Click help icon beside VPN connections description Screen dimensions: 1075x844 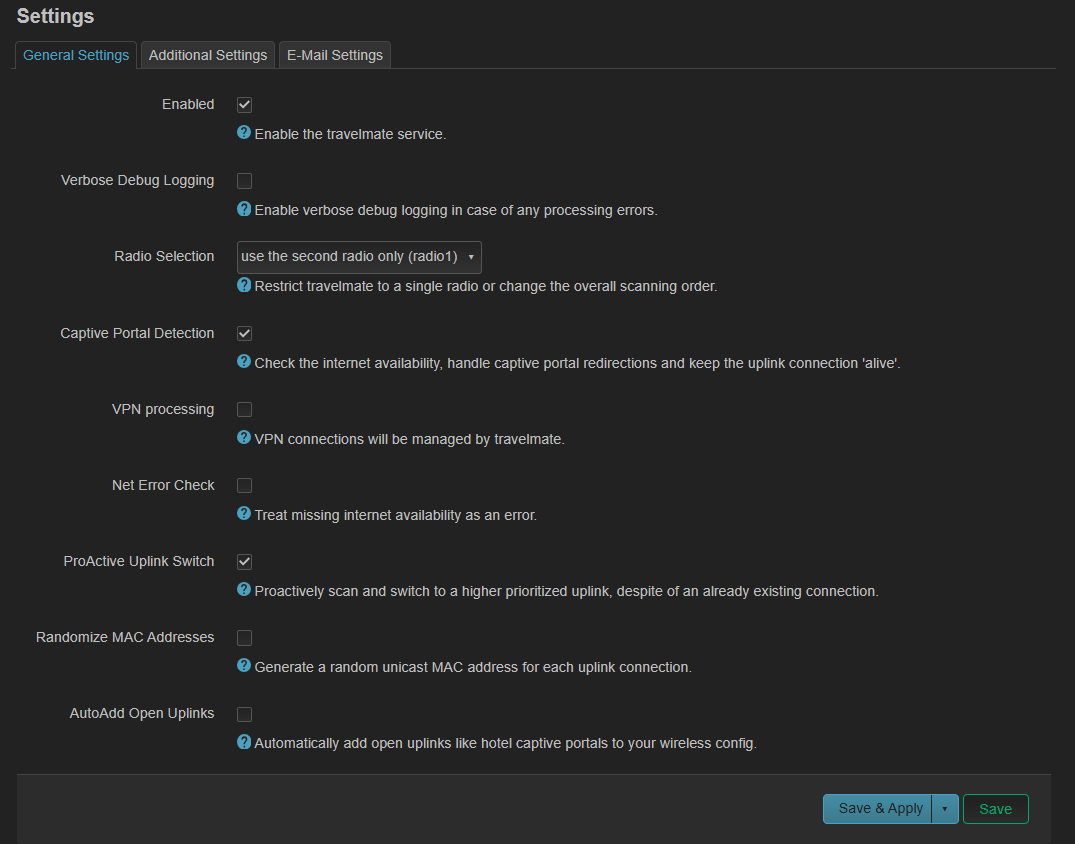243,437
